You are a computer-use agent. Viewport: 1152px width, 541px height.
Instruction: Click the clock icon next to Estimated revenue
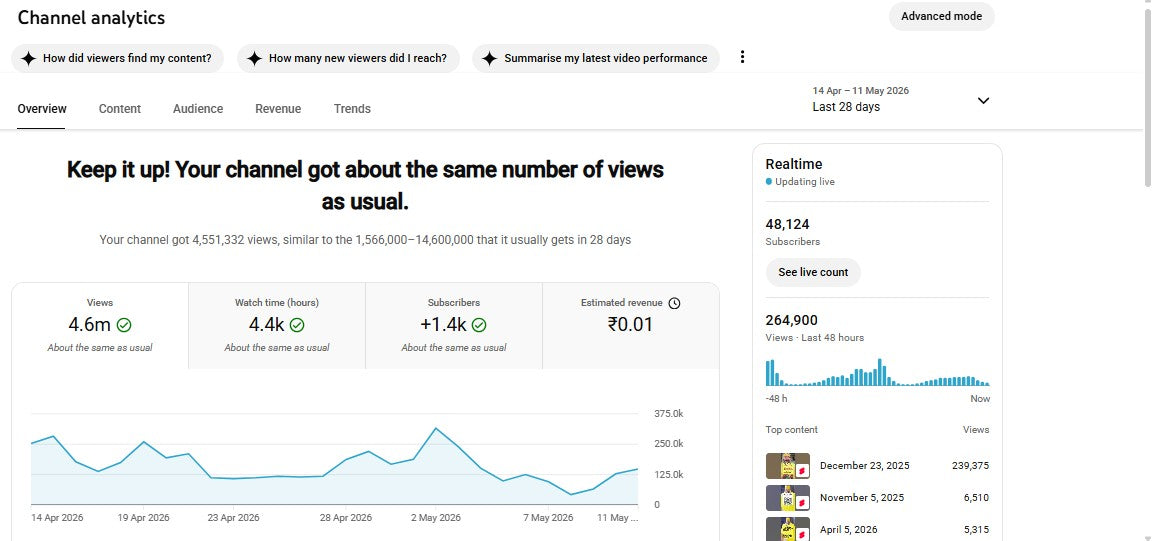674,303
